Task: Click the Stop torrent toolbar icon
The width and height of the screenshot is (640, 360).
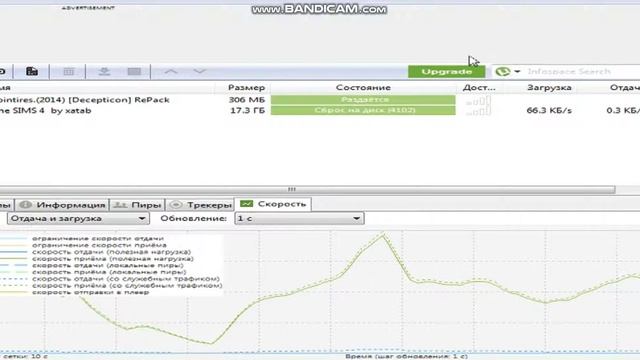Action: [x=134, y=72]
